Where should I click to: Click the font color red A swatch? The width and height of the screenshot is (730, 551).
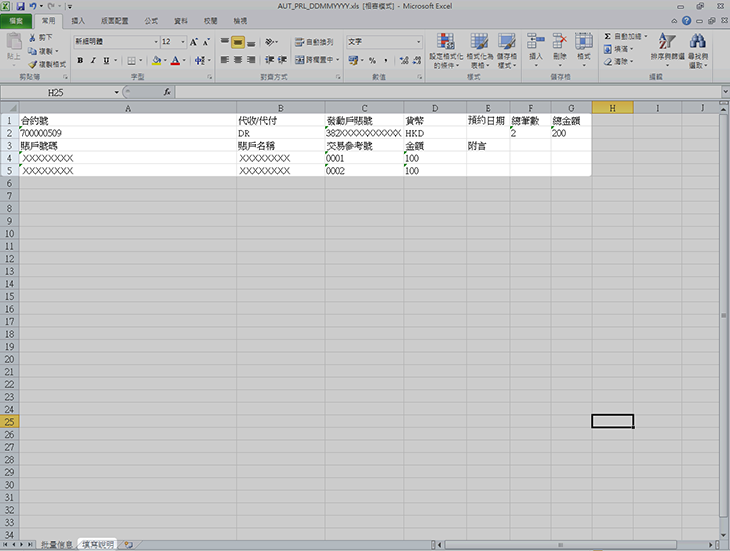174,60
